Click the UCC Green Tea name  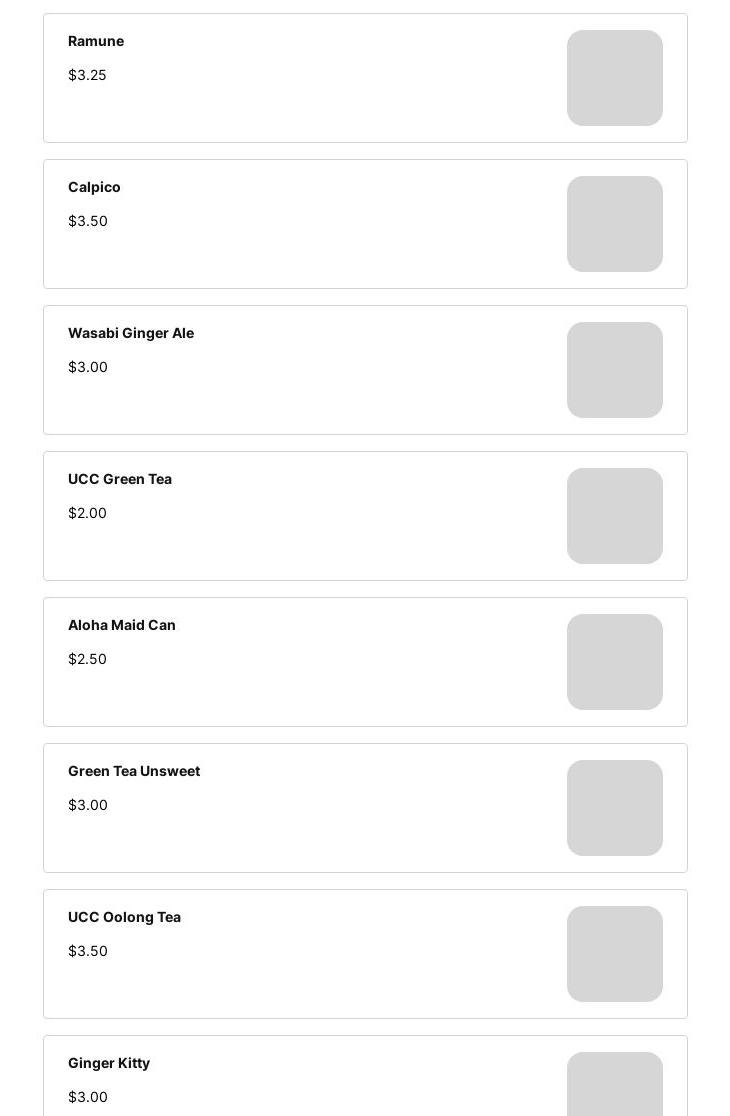point(120,479)
